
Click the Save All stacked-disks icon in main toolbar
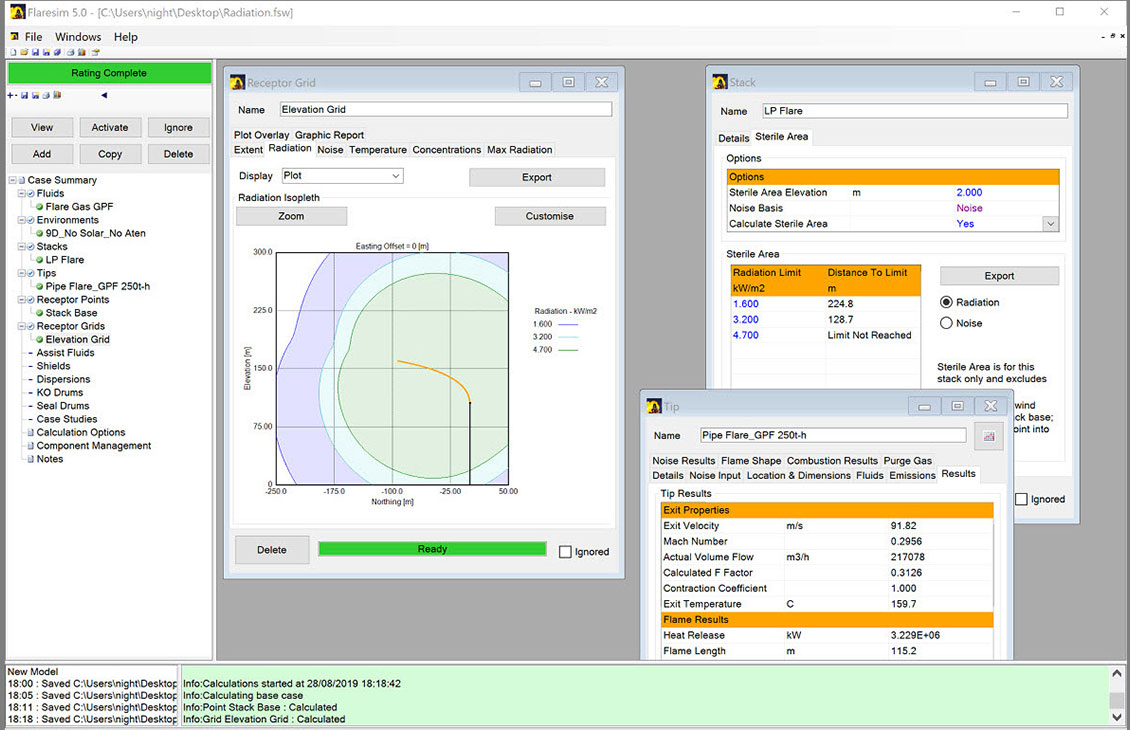pos(58,53)
